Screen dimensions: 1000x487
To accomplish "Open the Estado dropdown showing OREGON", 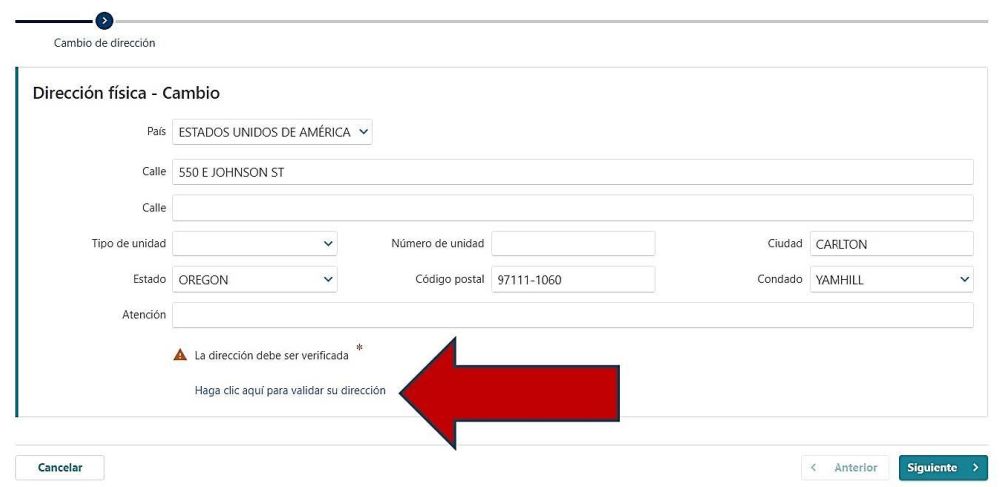I will (x=255, y=280).
